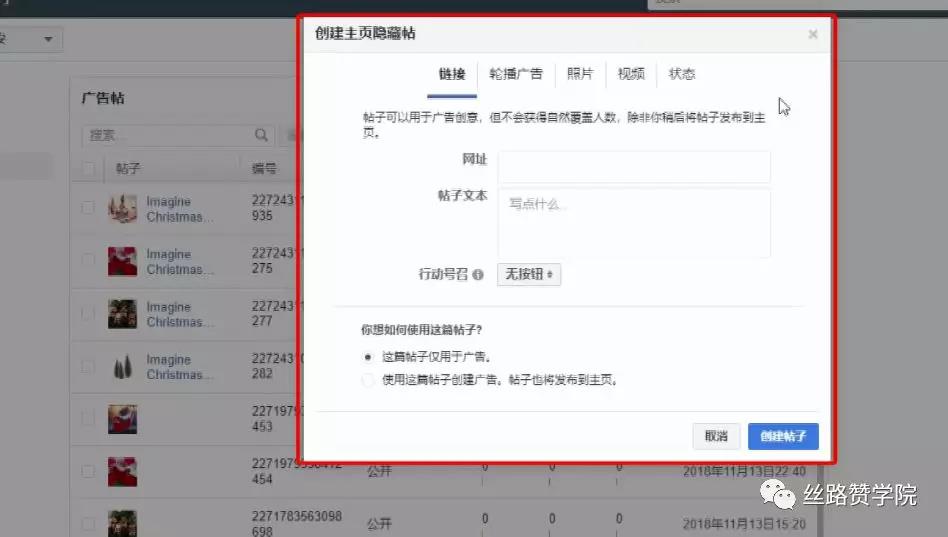Open the 视频 tab
This screenshot has height=537, width=948.
[631, 74]
